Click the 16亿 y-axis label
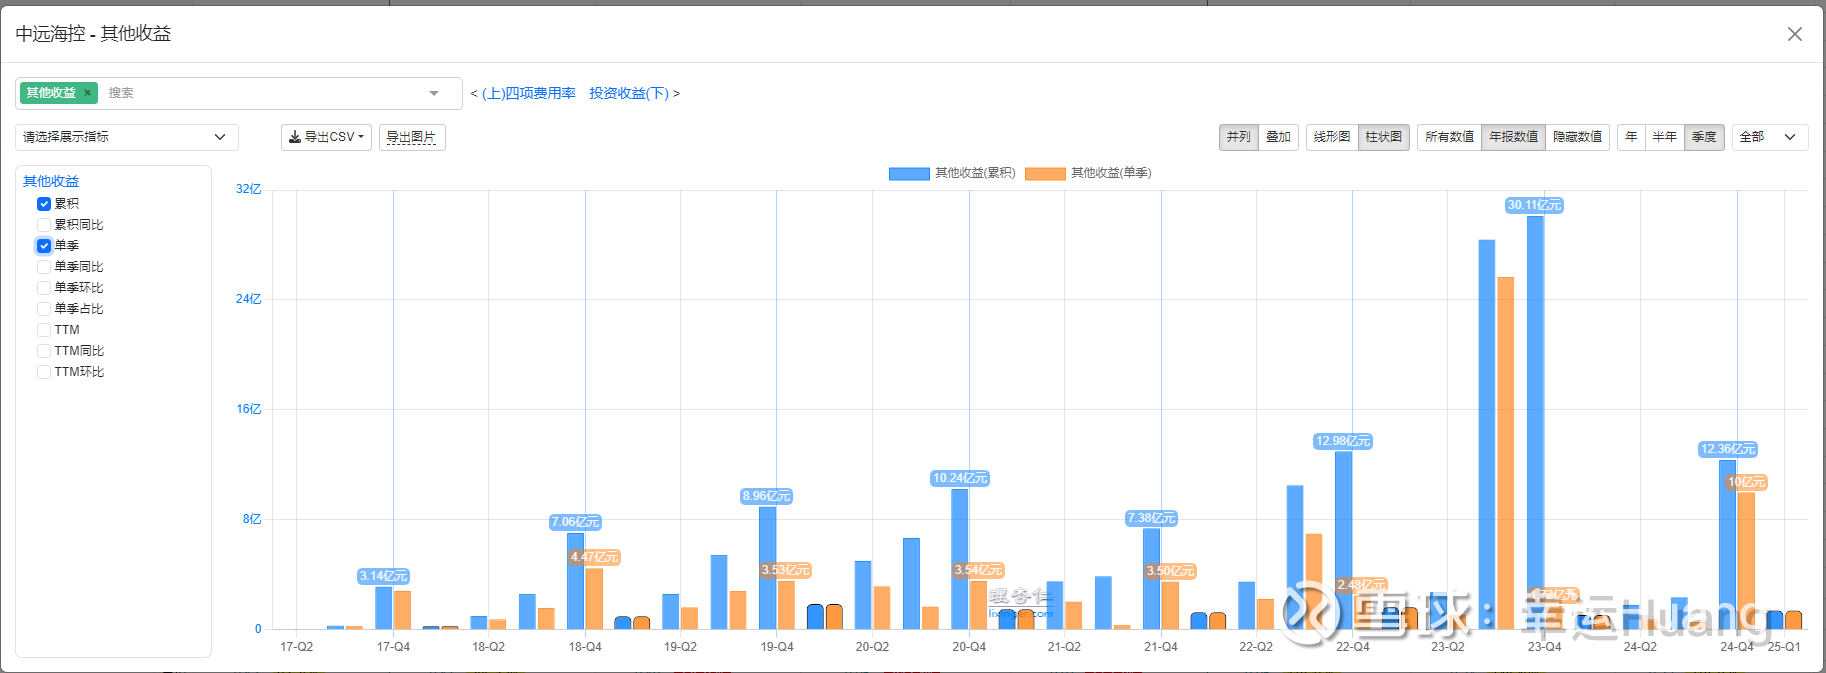This screenshot has width=1826, height=673. [x=249, y=409]
